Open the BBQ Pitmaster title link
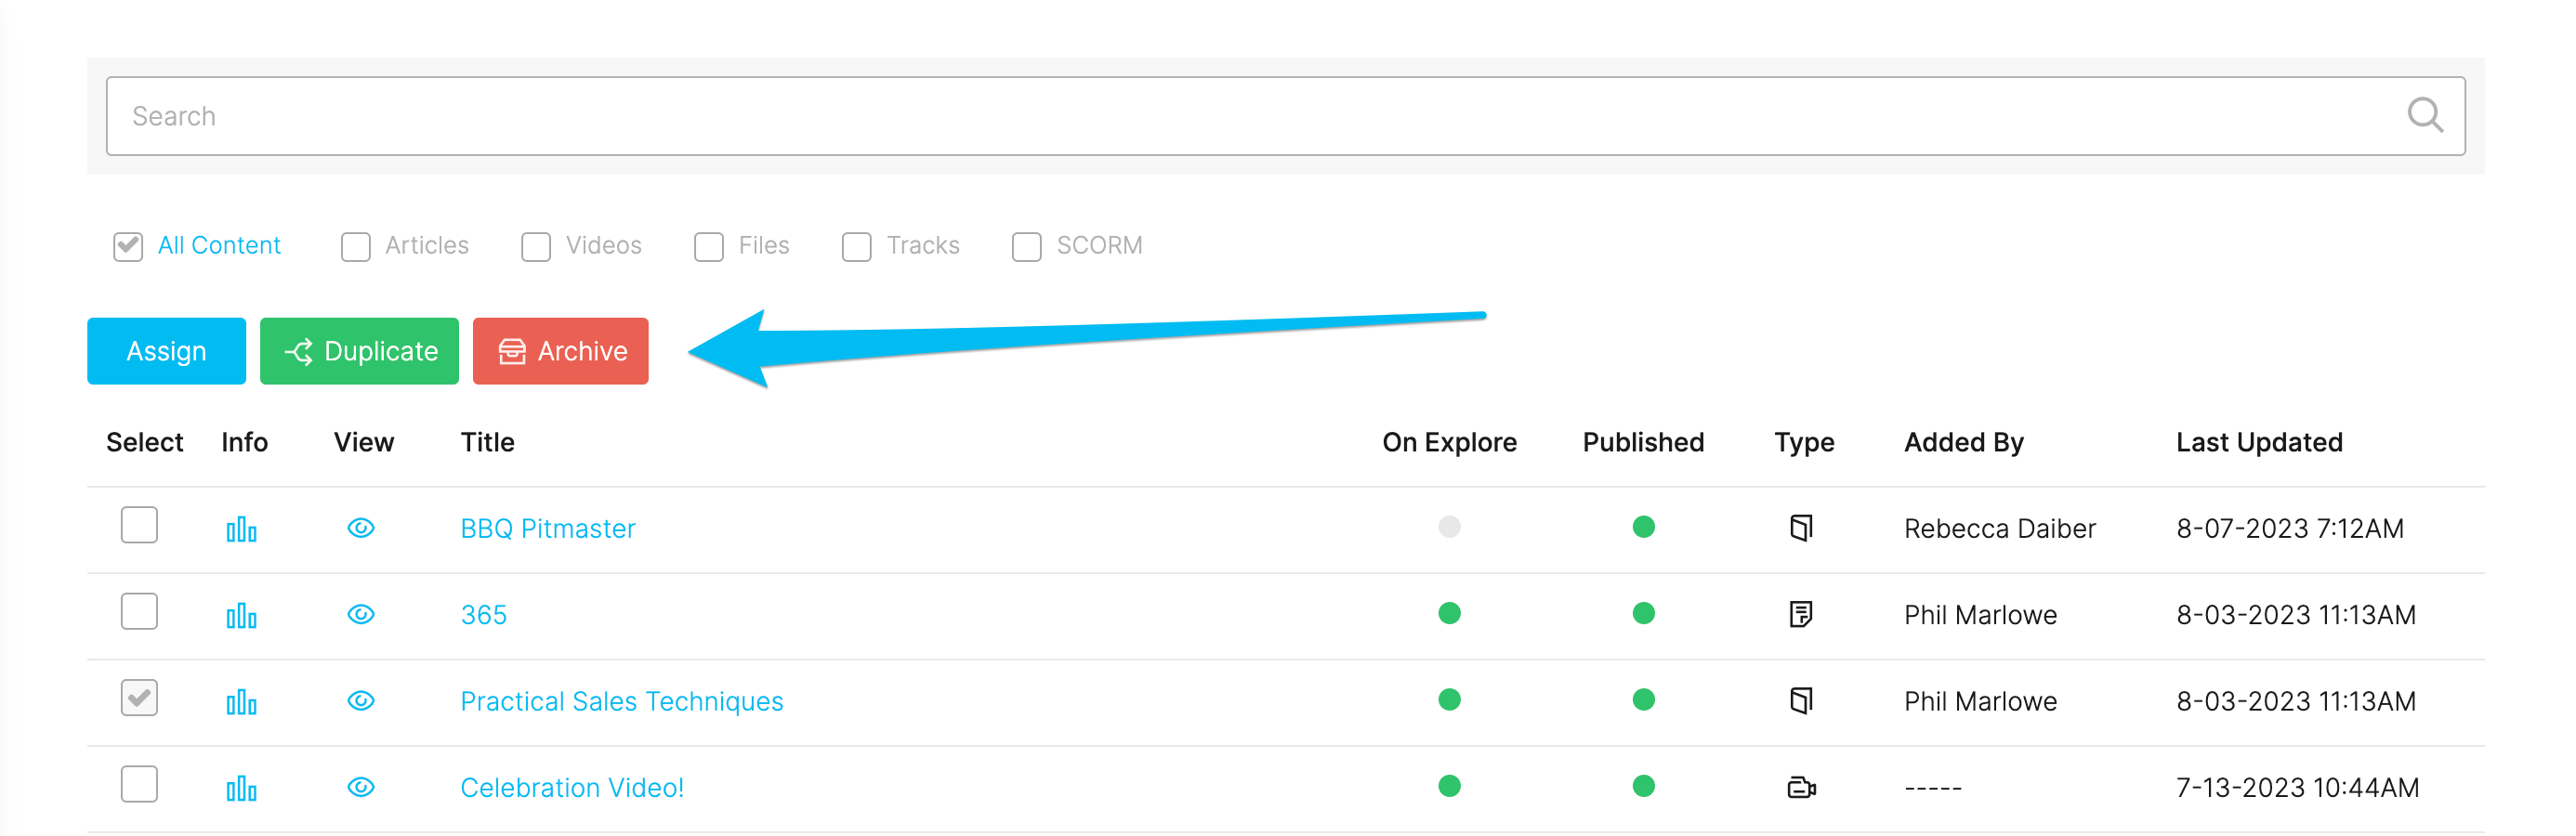The image size is (2576, 836). (x=547, y=528)
